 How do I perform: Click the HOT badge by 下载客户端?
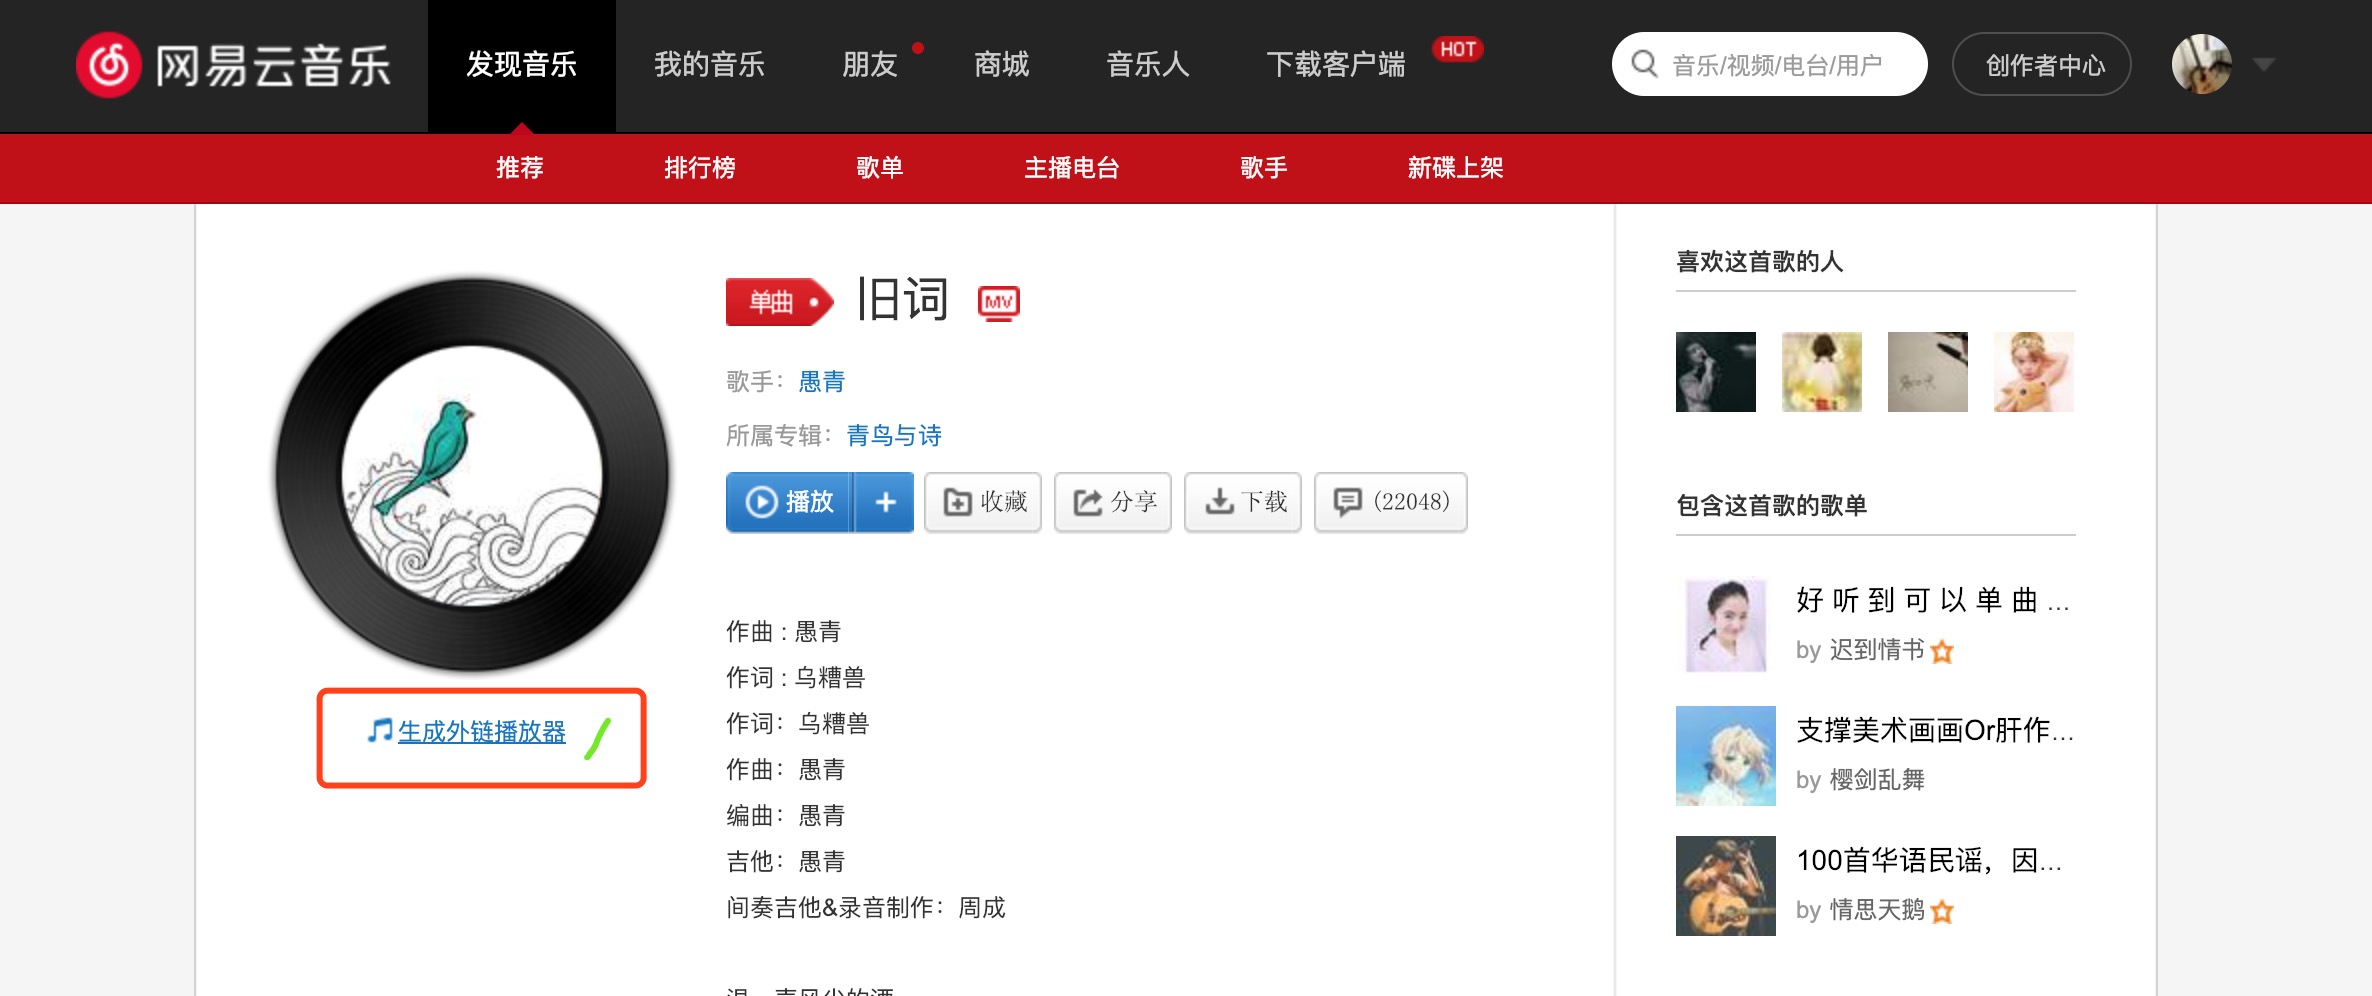[x=1458, y=49]
